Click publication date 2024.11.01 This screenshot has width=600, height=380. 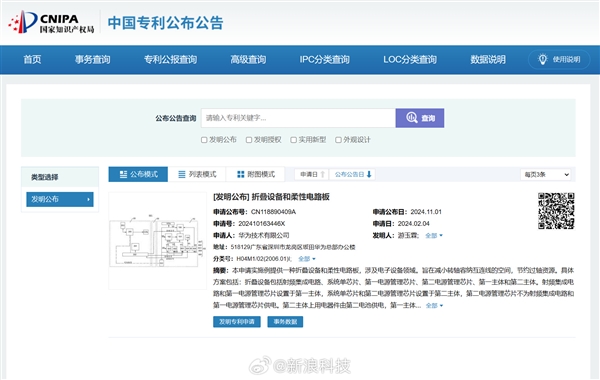click(426, 212)
